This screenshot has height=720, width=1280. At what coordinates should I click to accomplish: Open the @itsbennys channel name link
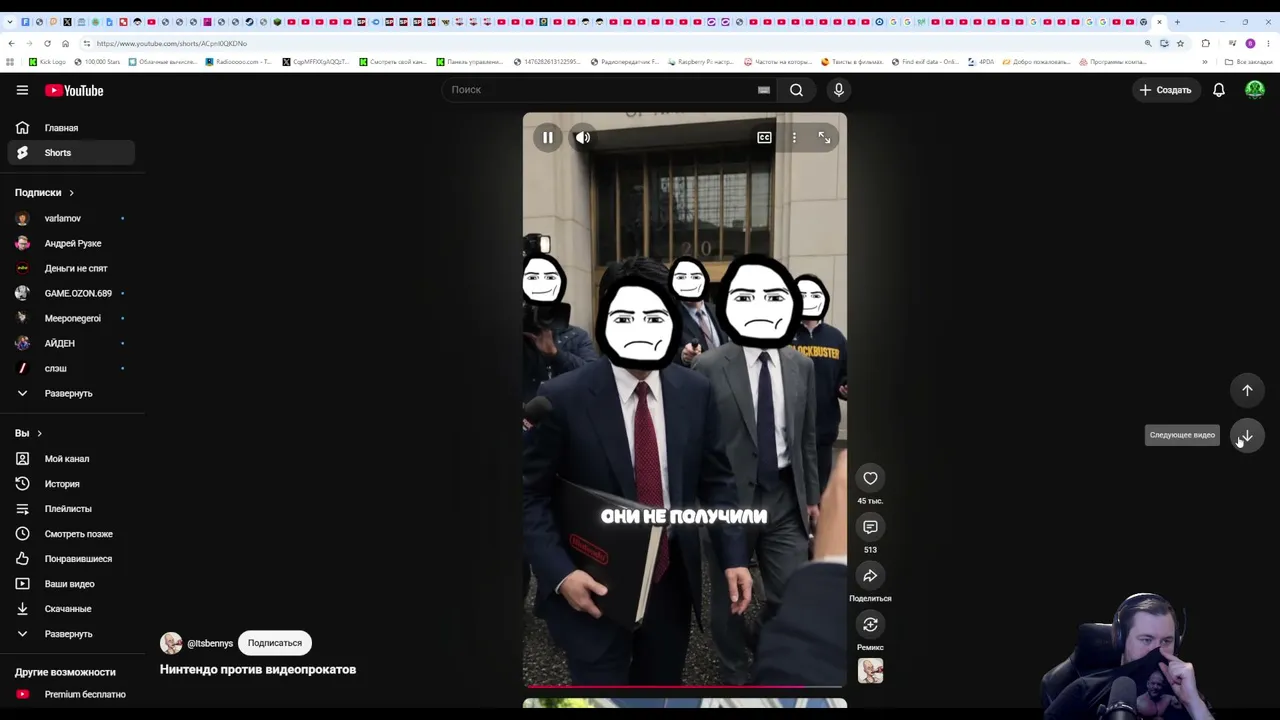210,643
